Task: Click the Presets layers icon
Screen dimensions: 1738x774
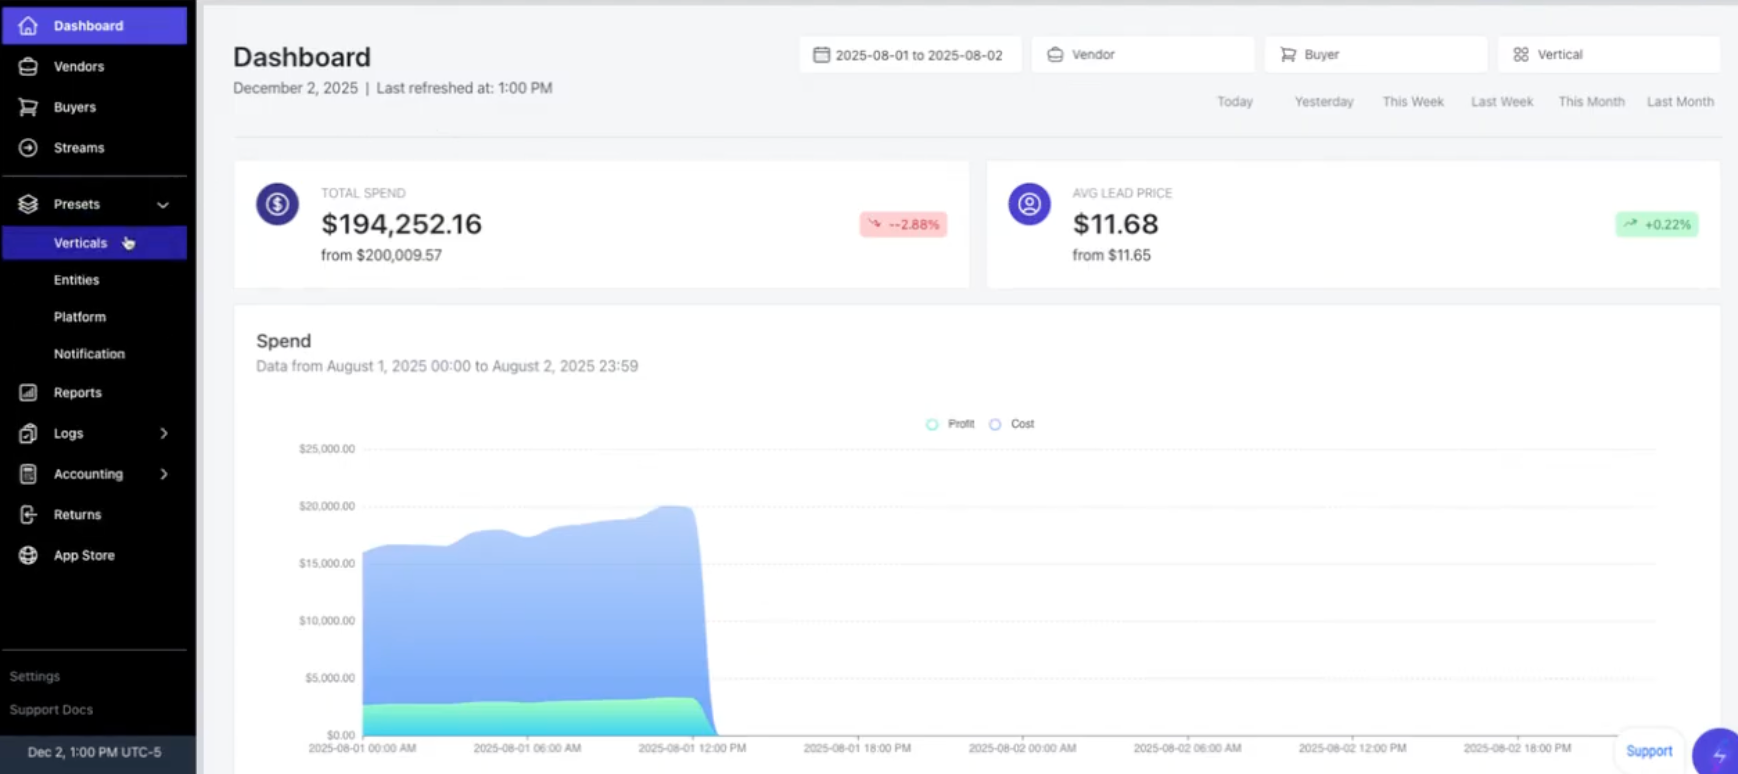Action: [28, 204]
